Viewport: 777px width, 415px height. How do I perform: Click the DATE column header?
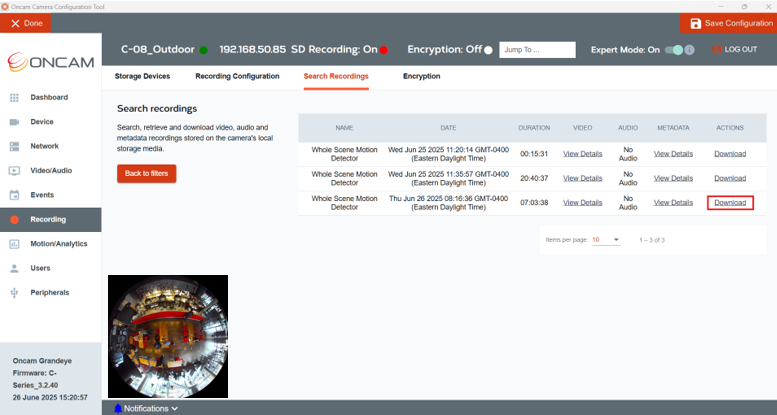point(448,128)
